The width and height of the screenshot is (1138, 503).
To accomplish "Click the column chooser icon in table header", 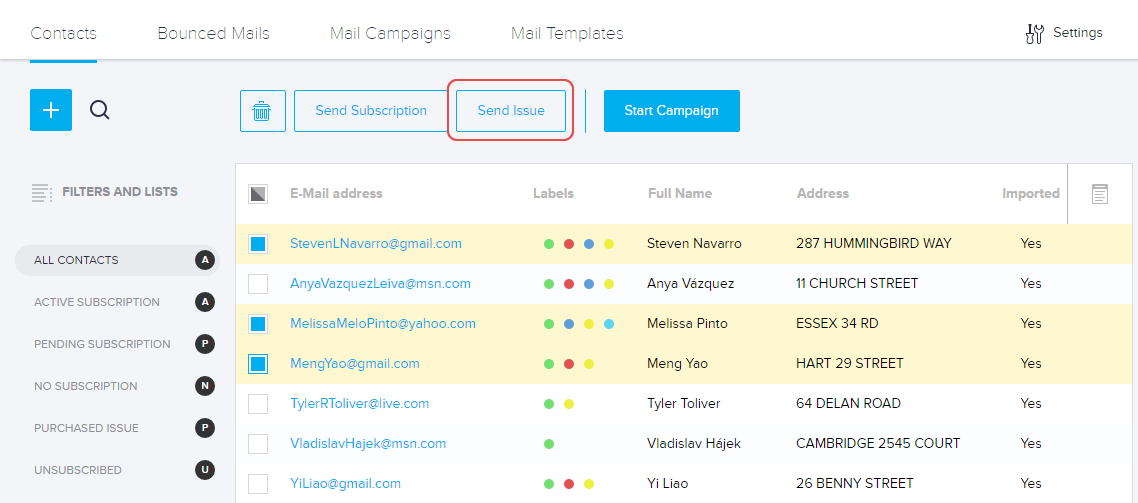I will tap(1099, 194).
